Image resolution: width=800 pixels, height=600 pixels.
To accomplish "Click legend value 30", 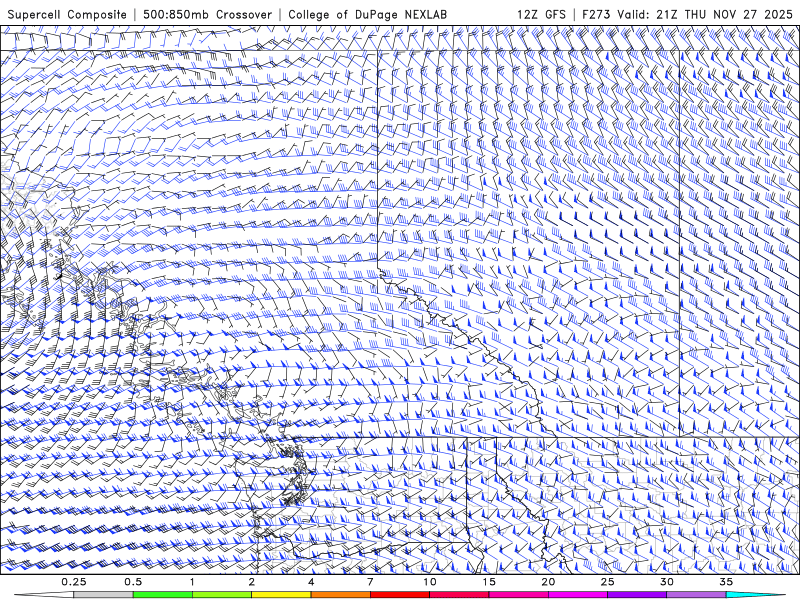I will pos(666,582).
